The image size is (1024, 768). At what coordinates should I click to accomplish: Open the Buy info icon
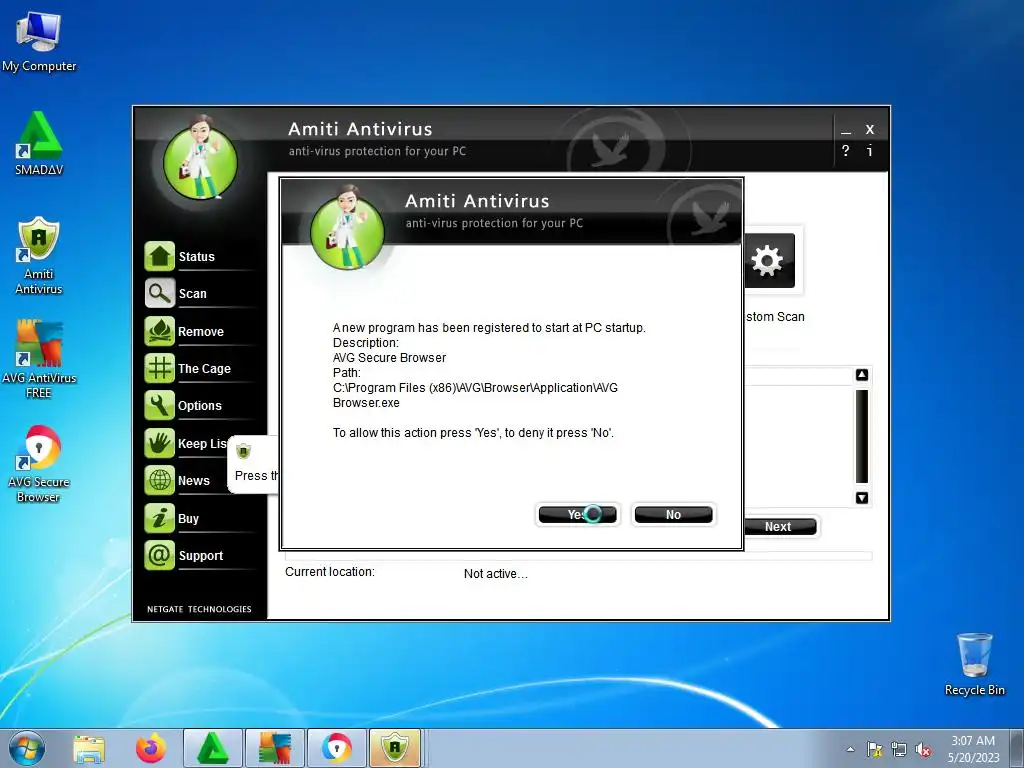(159, 519)
